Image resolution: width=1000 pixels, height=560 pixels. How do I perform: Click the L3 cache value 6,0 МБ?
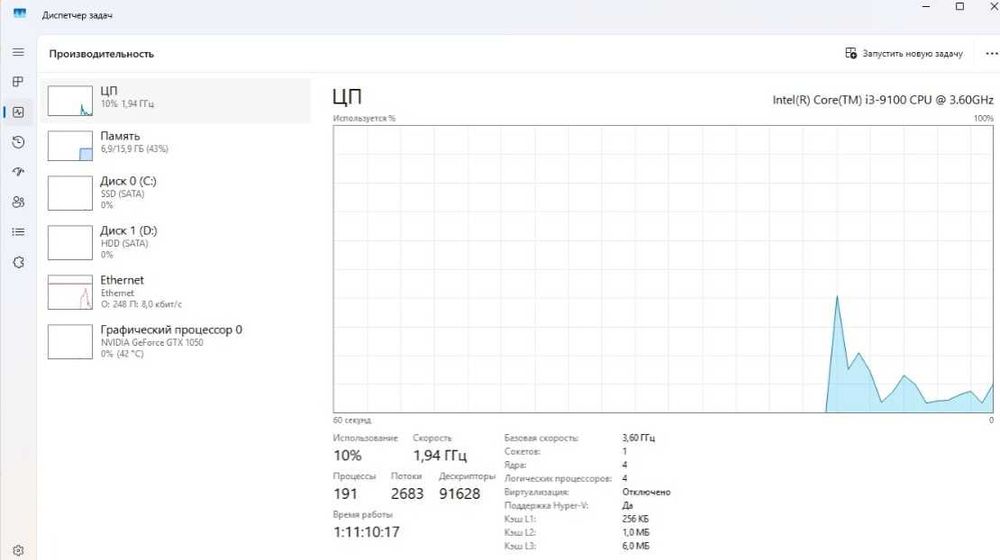[635, 546]
